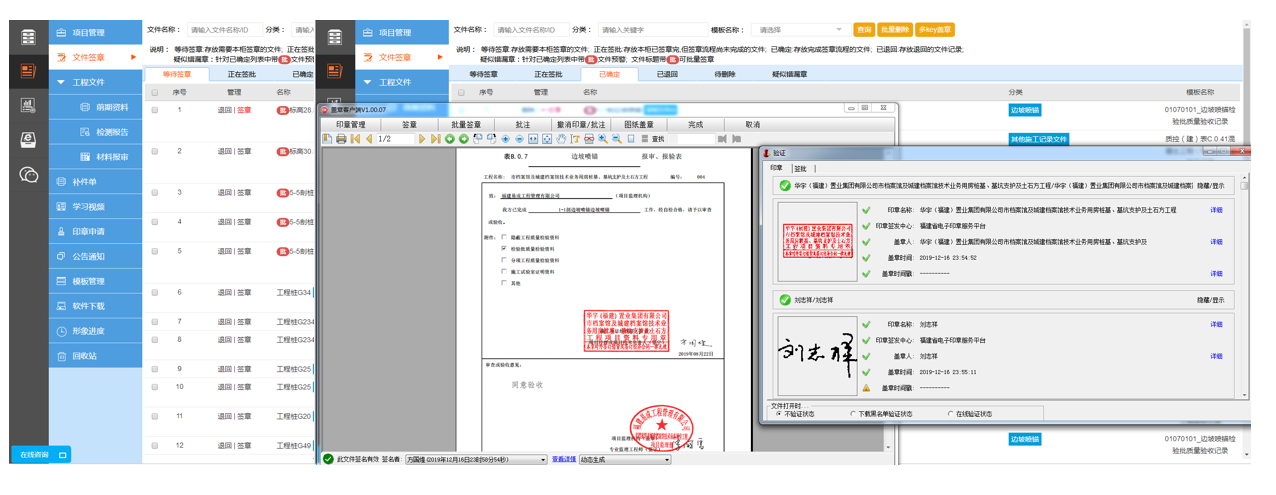This screenshot has height=495, width=1276.
Task: Click 隐藏/显示 for the 刘志祥 signature
Action: [1210, 299]
